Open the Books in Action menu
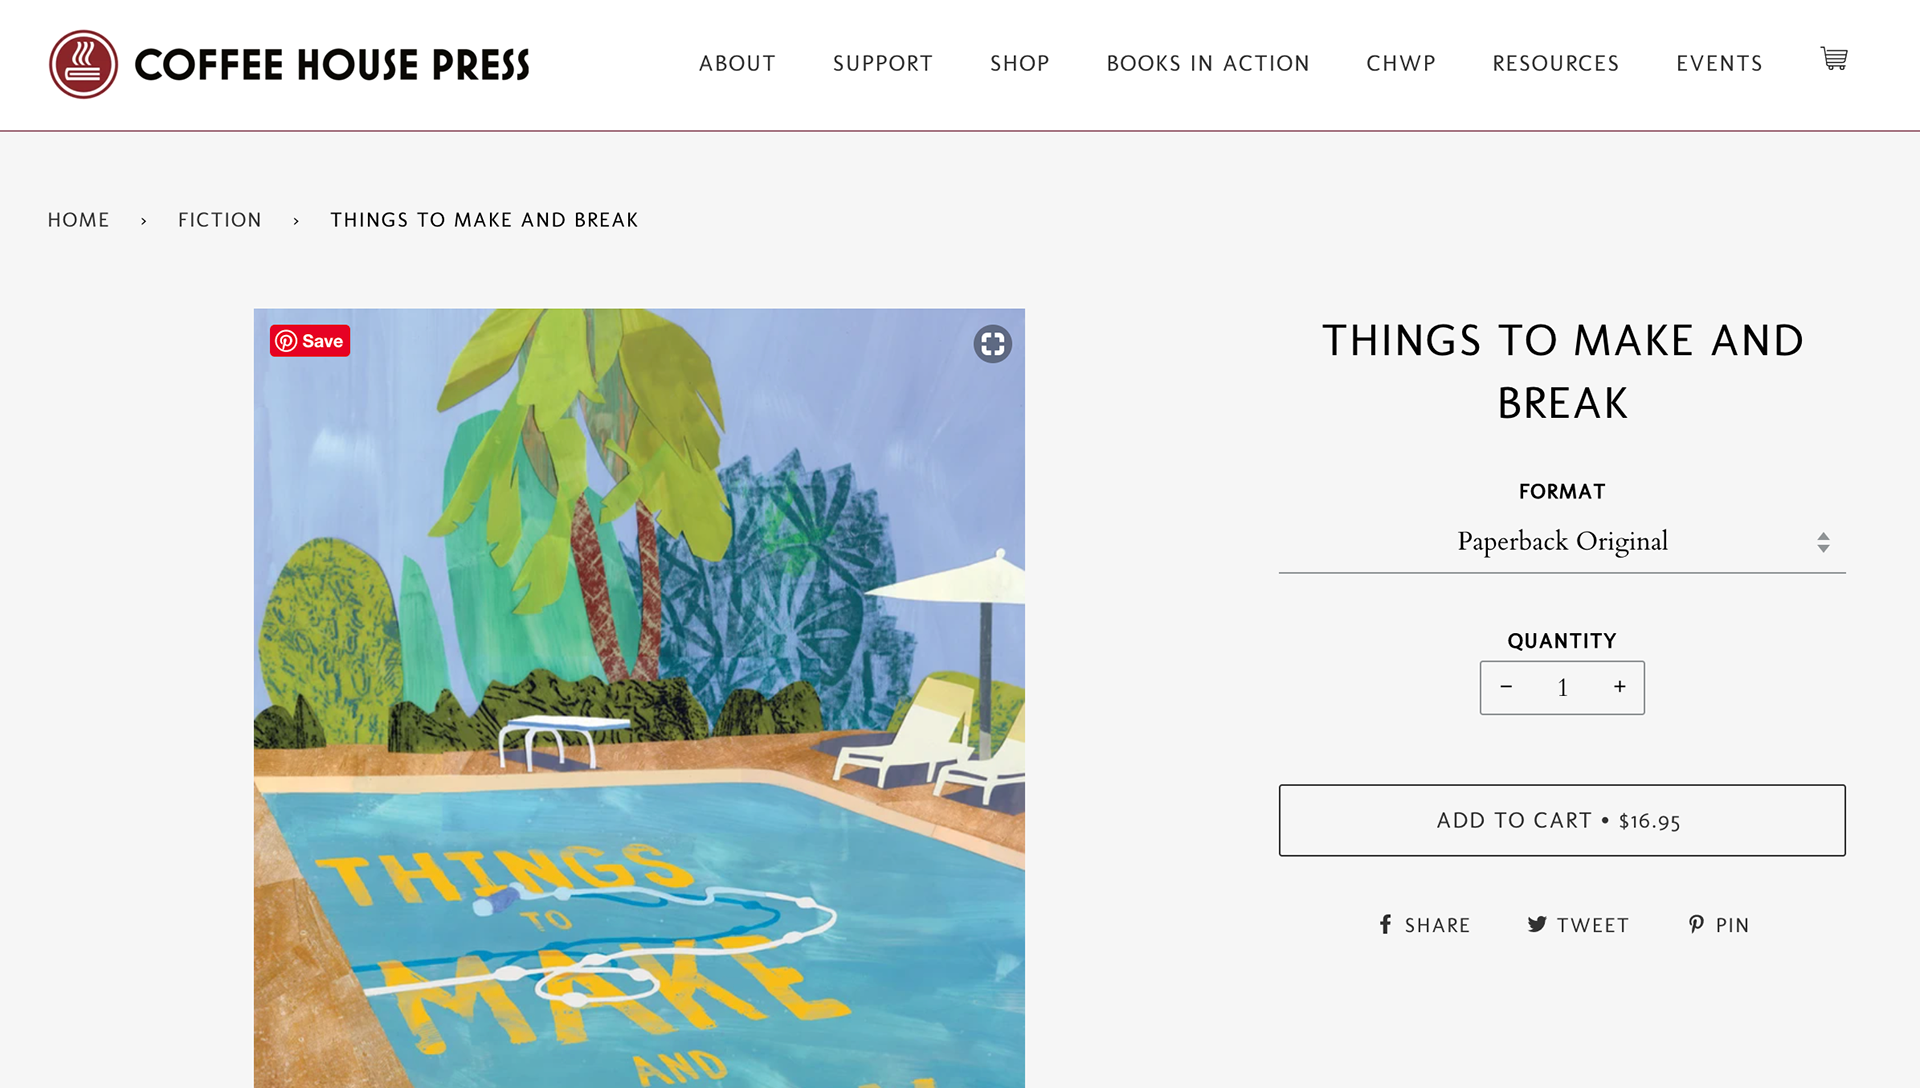Viewport: 1920px width, 1088px height. [1208, 64]
